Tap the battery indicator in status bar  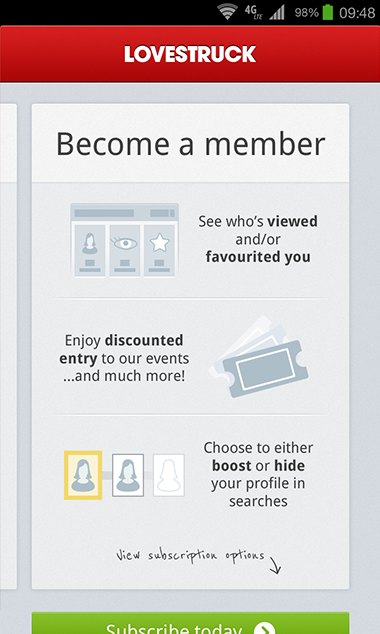pyautogui.click(x=328, y=12)
